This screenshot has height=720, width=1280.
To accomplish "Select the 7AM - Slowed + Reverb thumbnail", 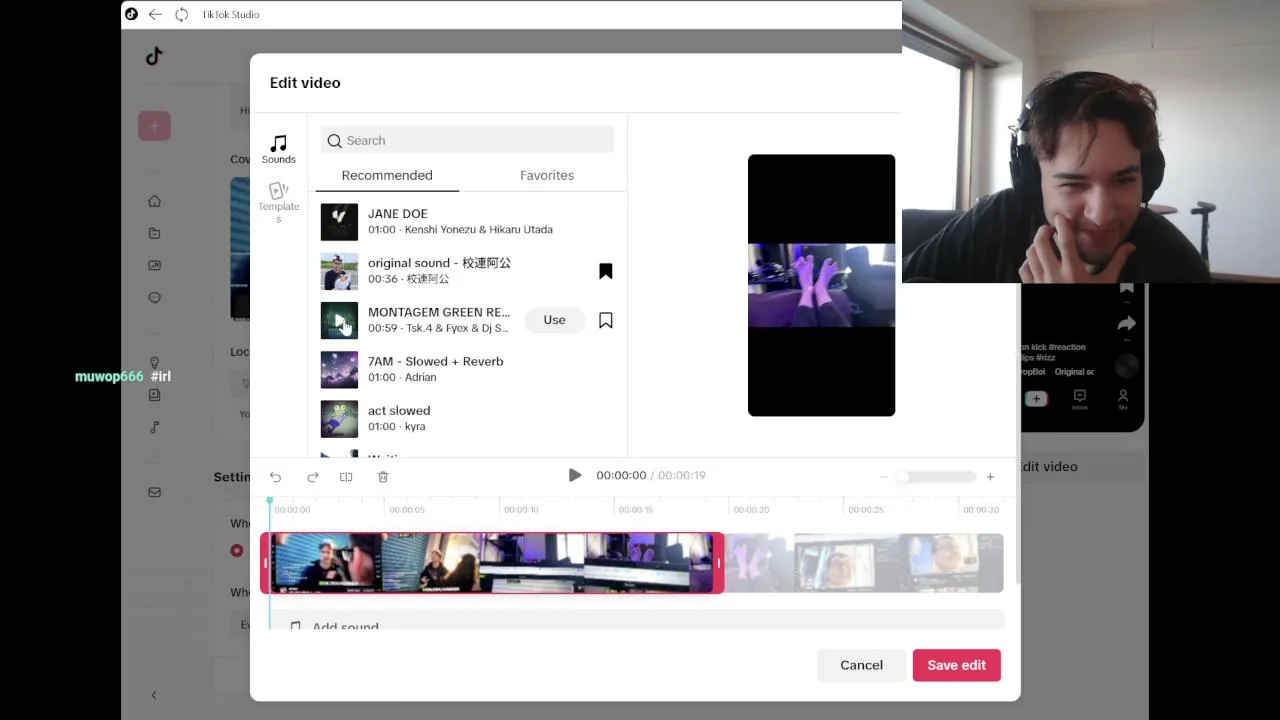I will (339, 370).
